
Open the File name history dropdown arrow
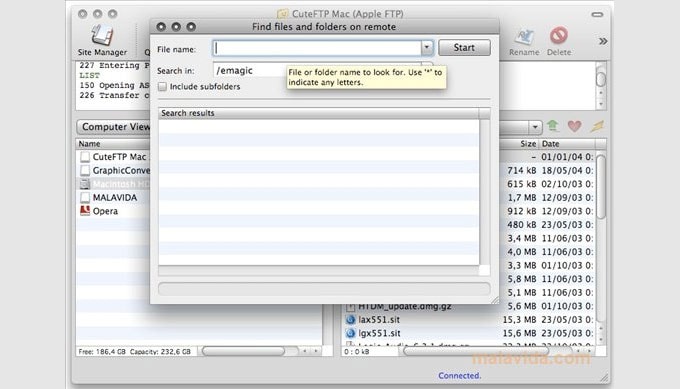click(x=427, y=47)
